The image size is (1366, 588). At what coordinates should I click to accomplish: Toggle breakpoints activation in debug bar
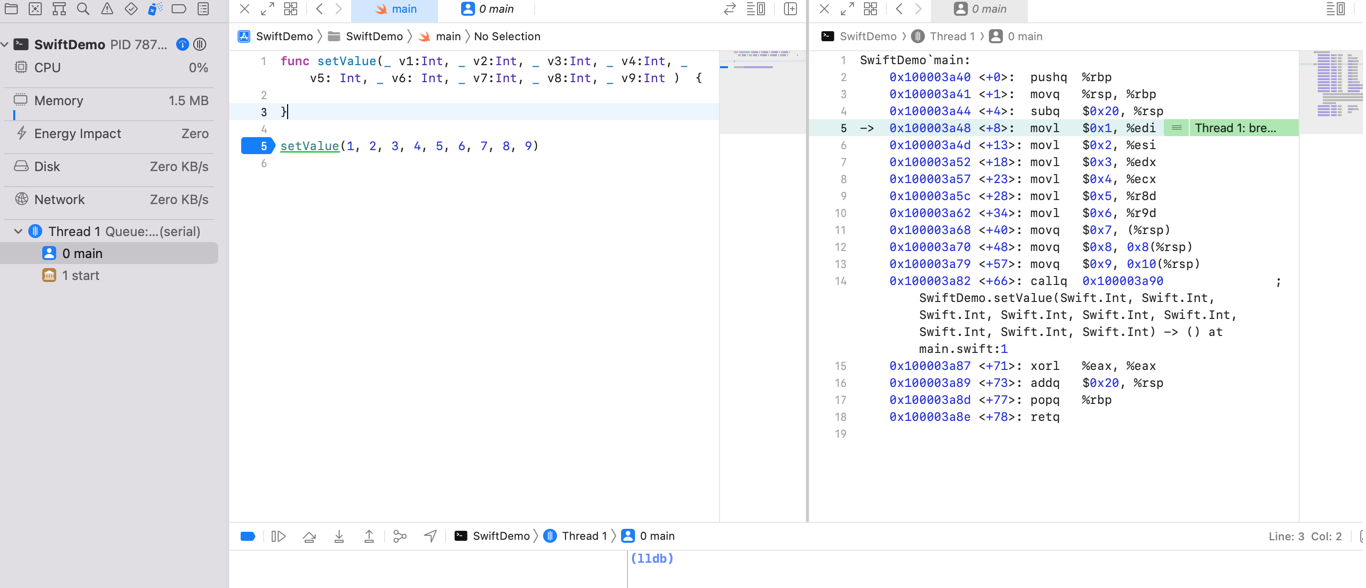(x=248, y=537)
